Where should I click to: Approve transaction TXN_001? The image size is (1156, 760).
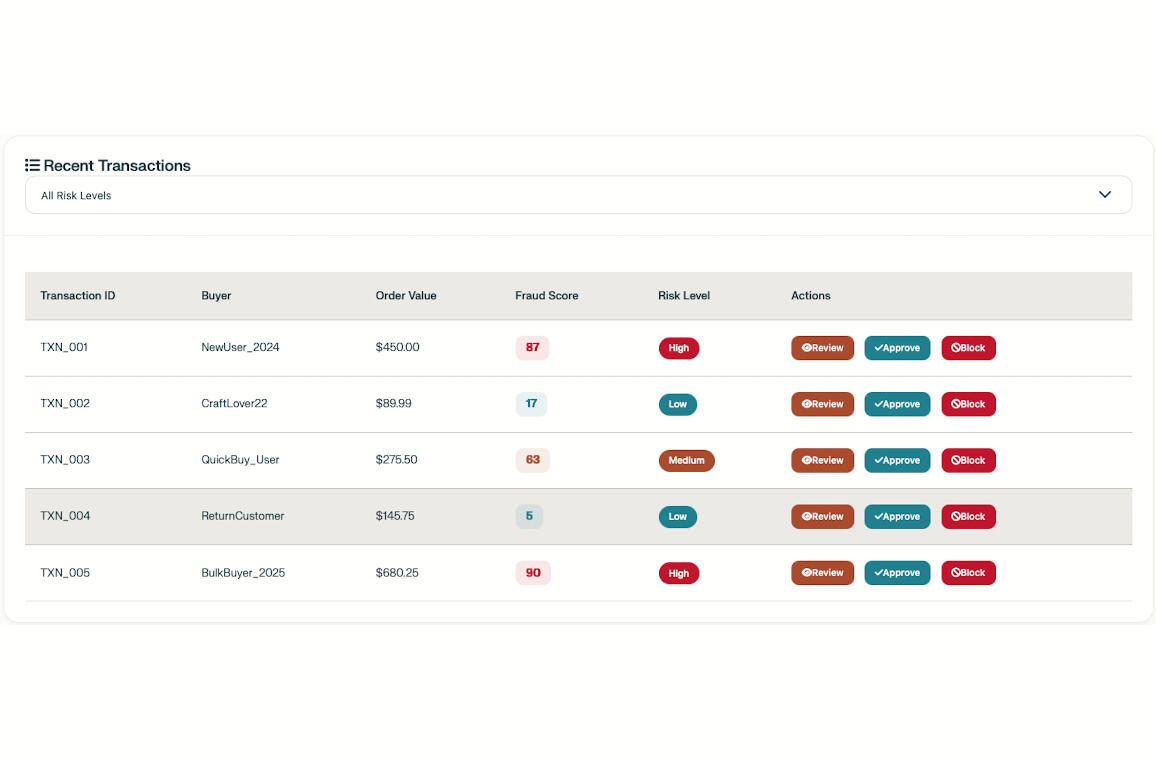pos(896,348)
